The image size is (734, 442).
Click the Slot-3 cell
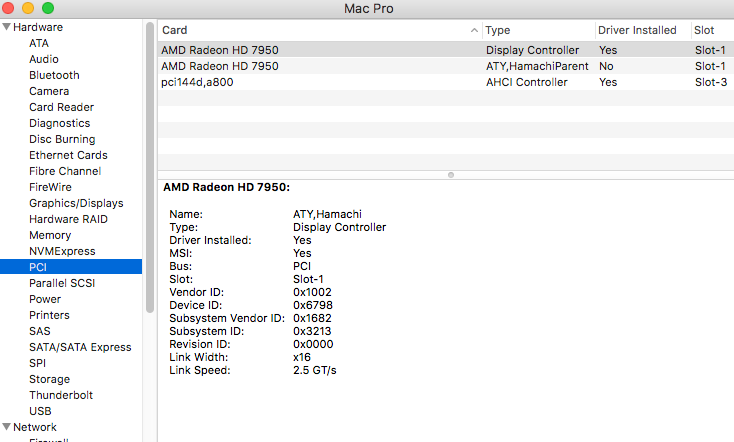point(711,82)
